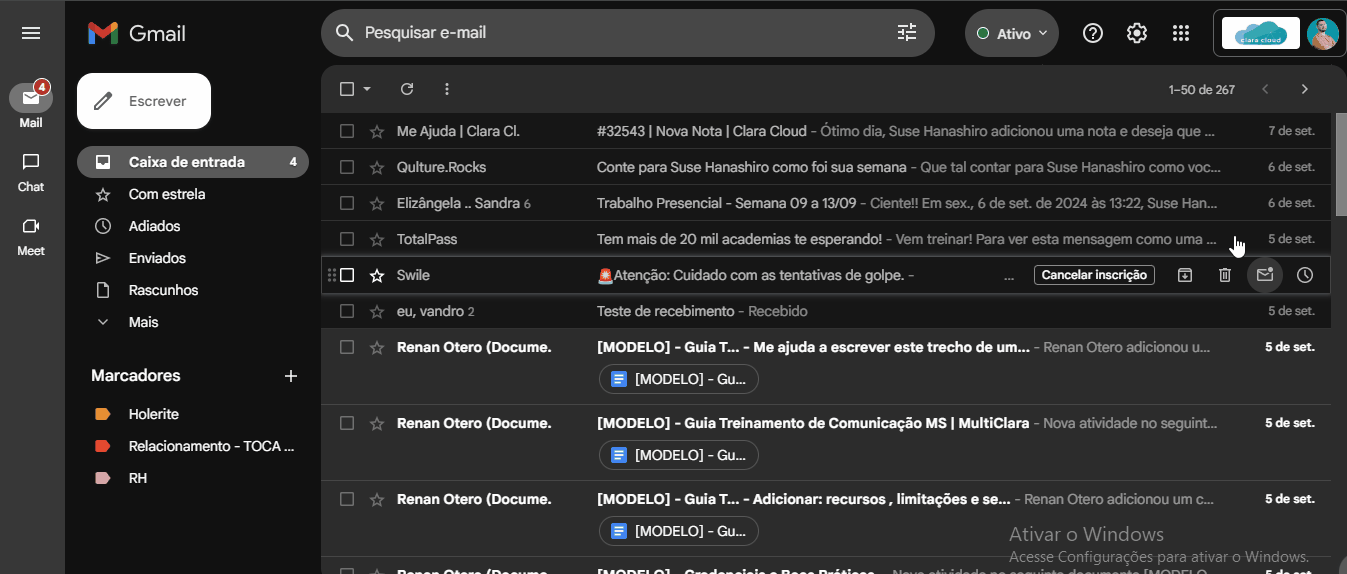This screenshot has height=574, width=1347.
Task: Open the Clara Cloud account avatar
Action: (x=1322, y=33)
